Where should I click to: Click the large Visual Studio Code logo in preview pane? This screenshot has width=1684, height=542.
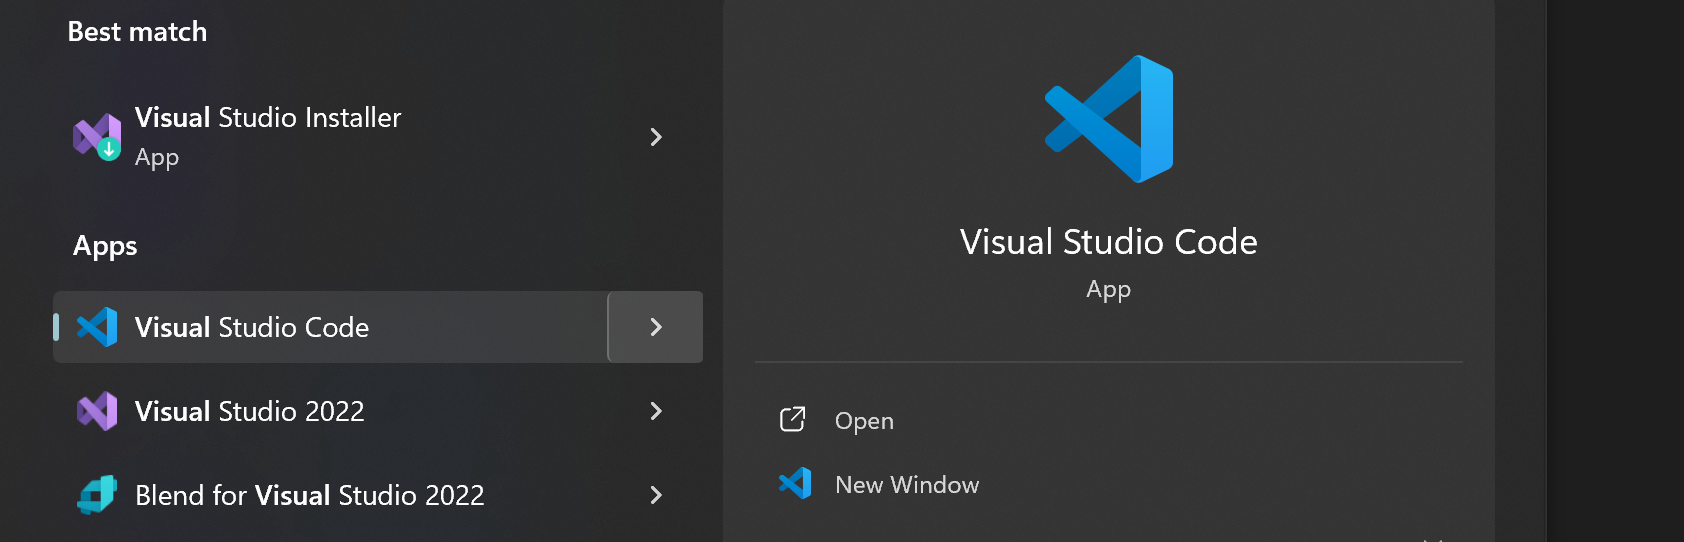tap(1109, 119)
